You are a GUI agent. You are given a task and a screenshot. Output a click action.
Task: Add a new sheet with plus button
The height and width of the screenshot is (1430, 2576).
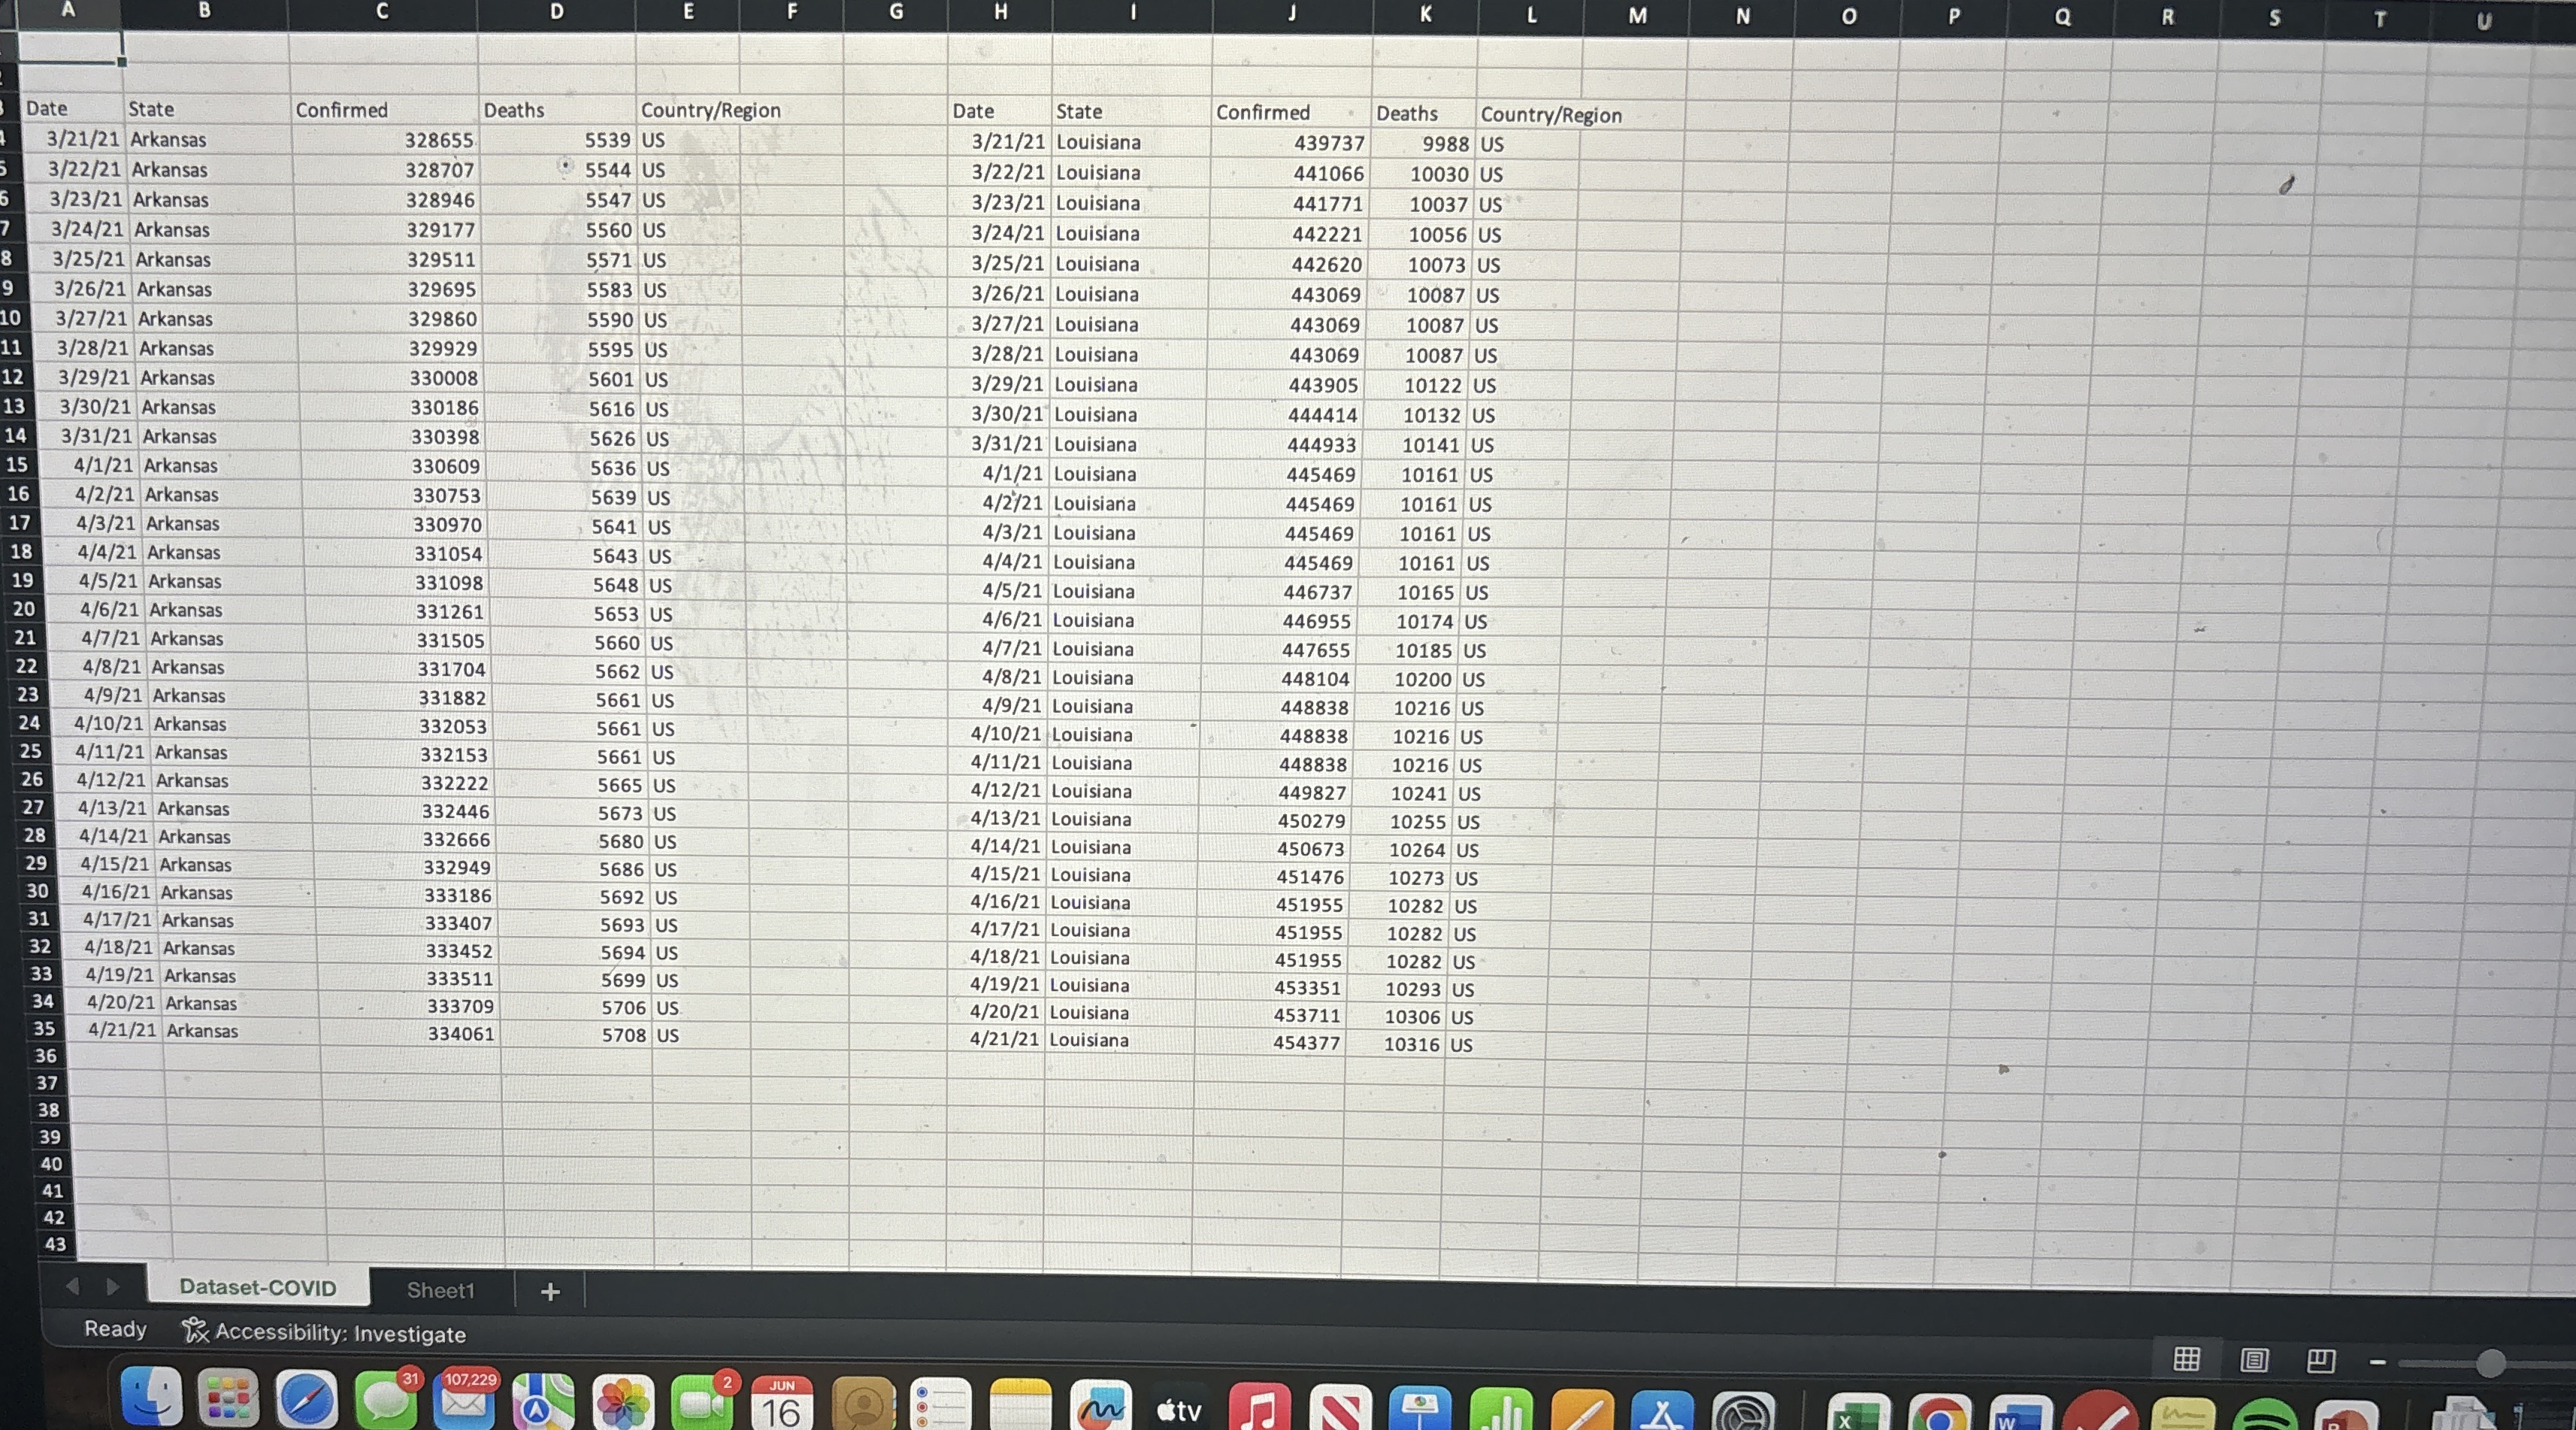pos(550,1291)
